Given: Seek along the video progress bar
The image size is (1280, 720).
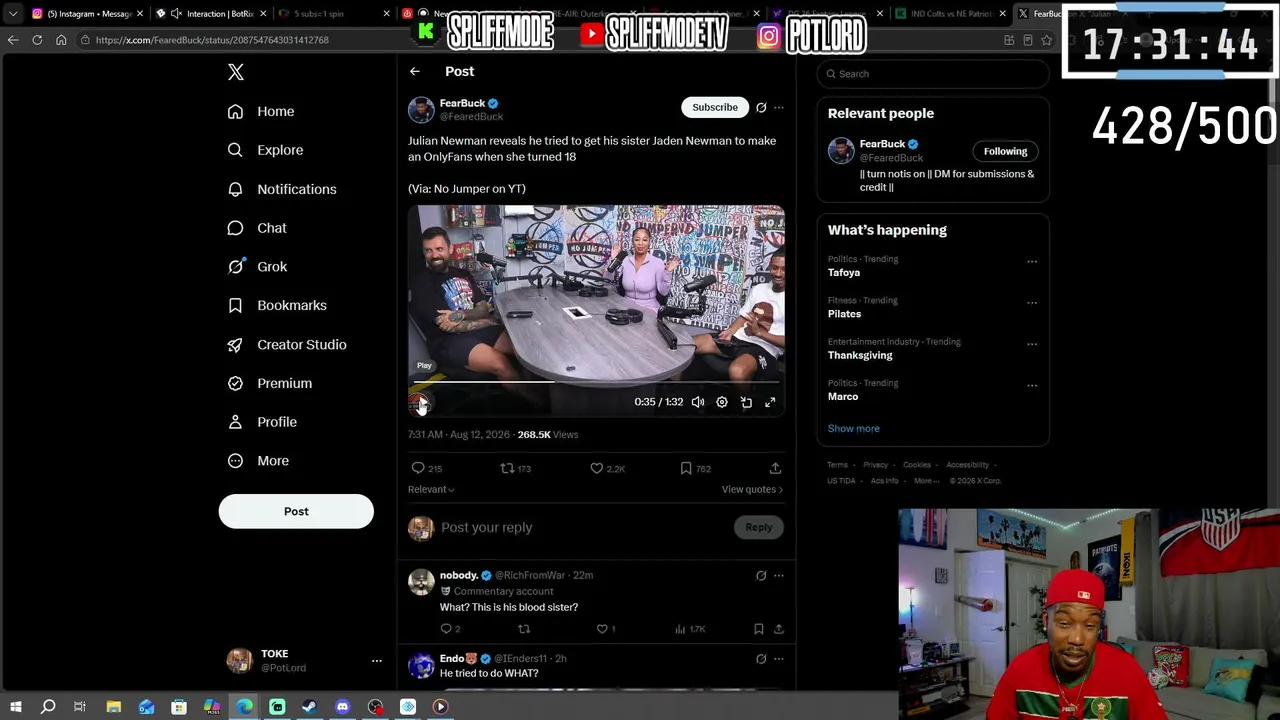Looking at the screenshot, I should (596, 381).
